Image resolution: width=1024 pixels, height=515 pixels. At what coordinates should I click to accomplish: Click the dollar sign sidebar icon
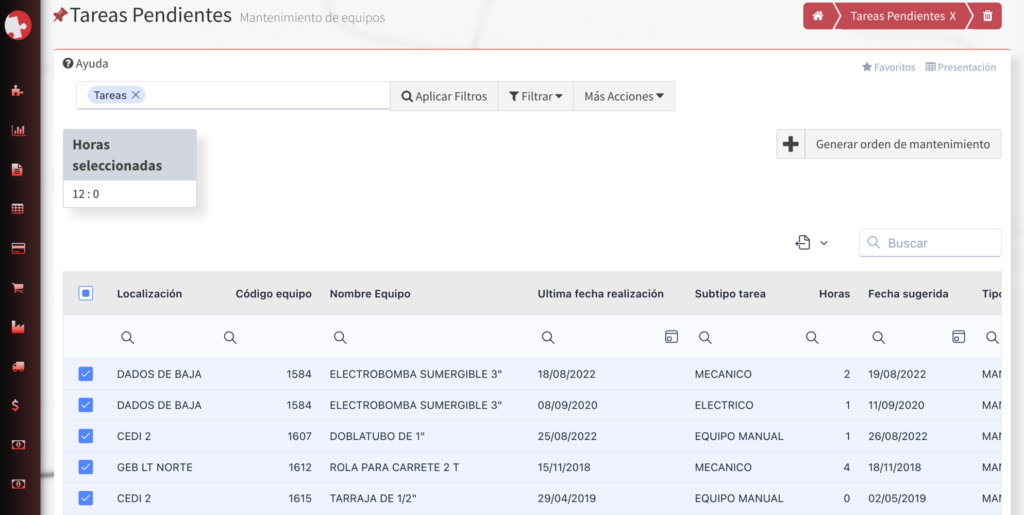[x=17, y=405]
